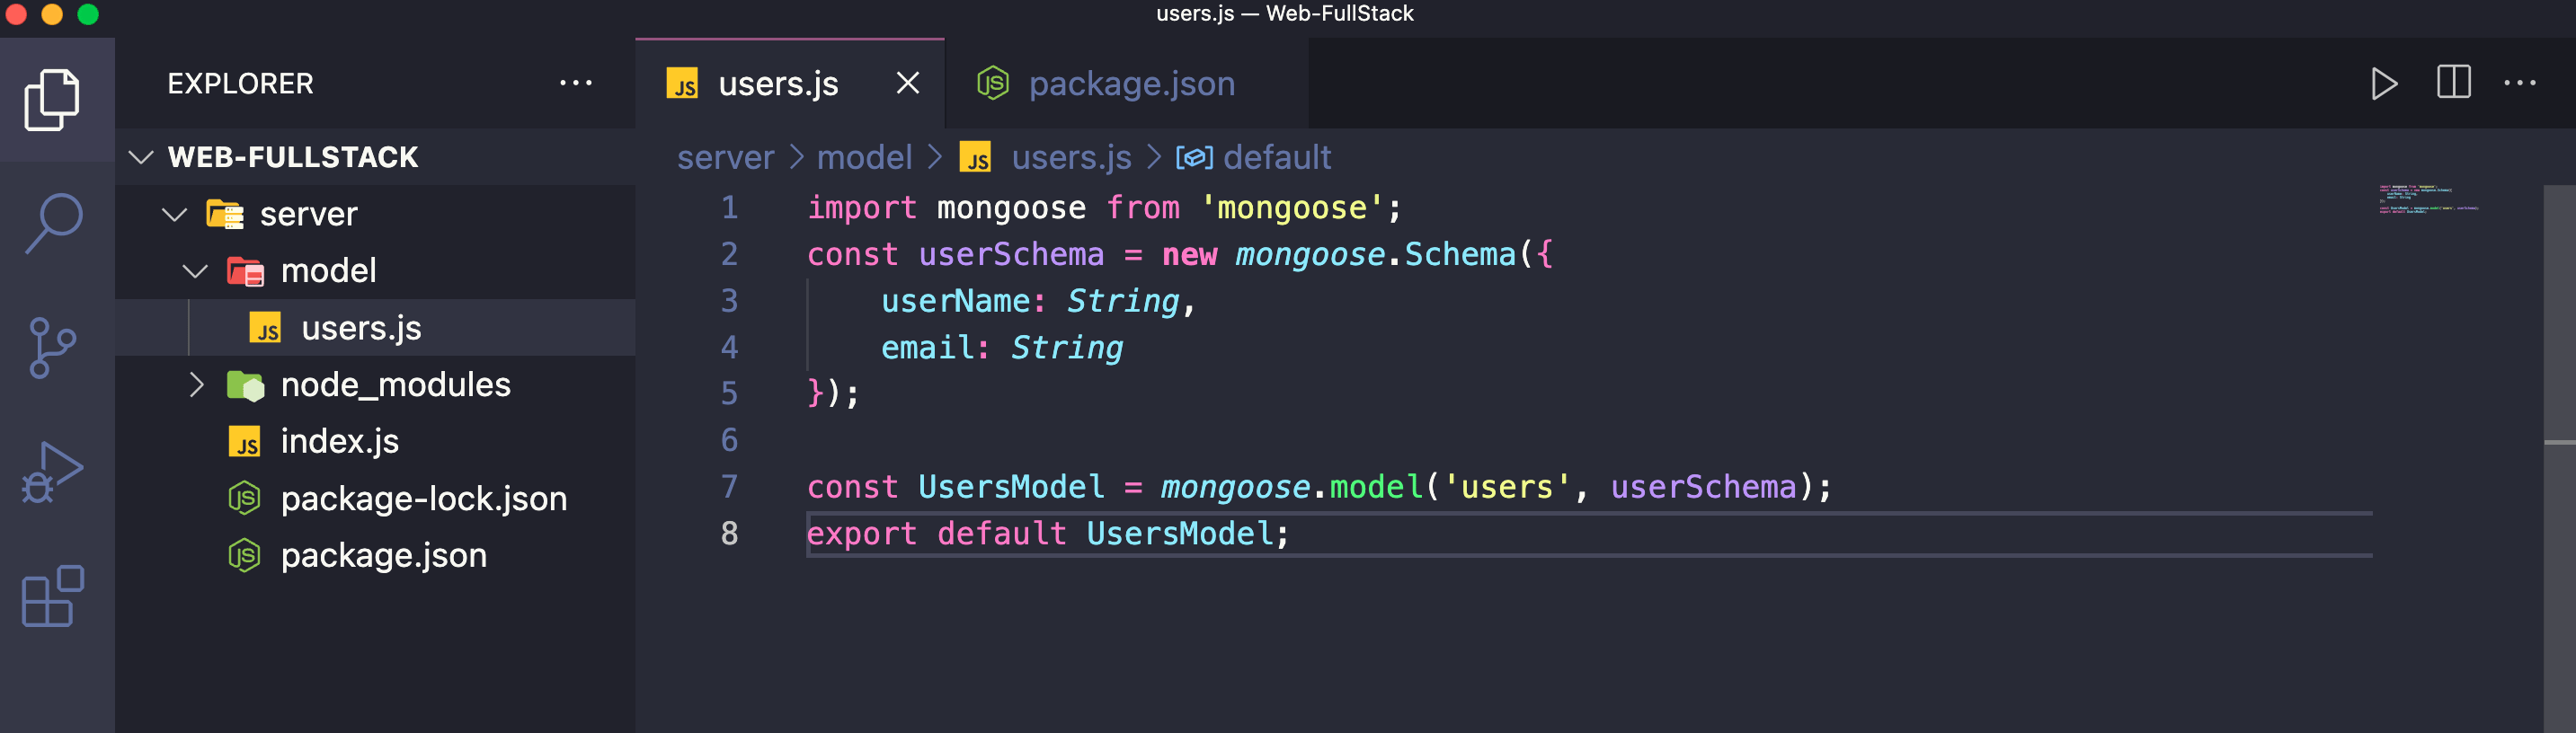Viewport: 2576px width, 733px height.
Task: Split the editor to the right
Action: tap(2453, 83)
